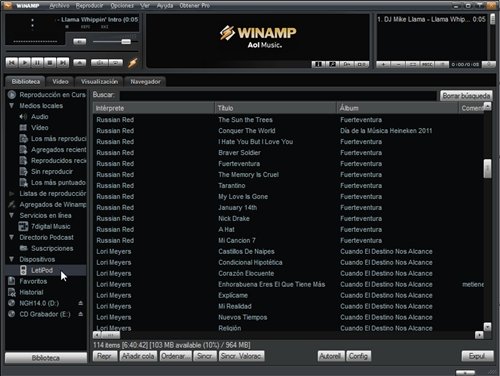The image size is (500, 376).
Task: Switch to the Visualización tab
Action: pyautogui.click(x=99, y=81)
